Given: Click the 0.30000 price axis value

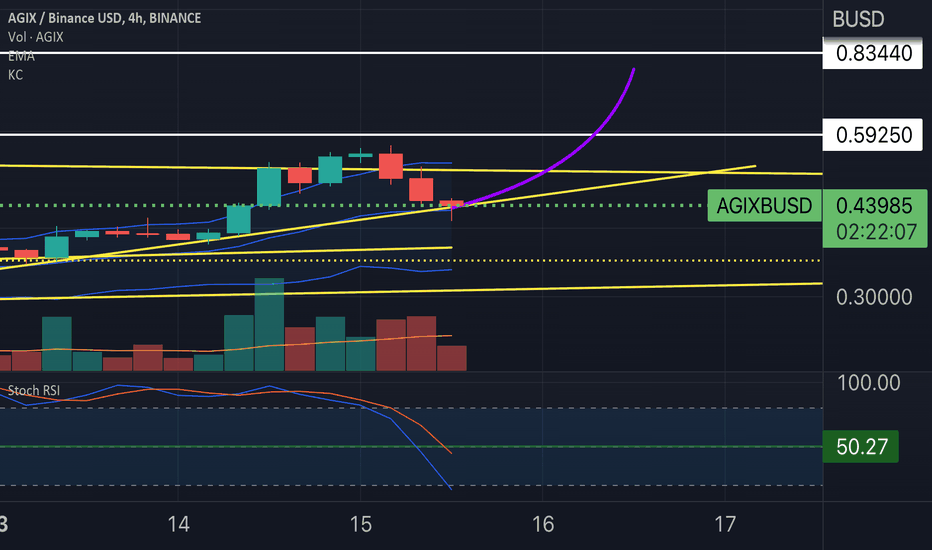Looking at the screenshot, I should coord(874,297).
